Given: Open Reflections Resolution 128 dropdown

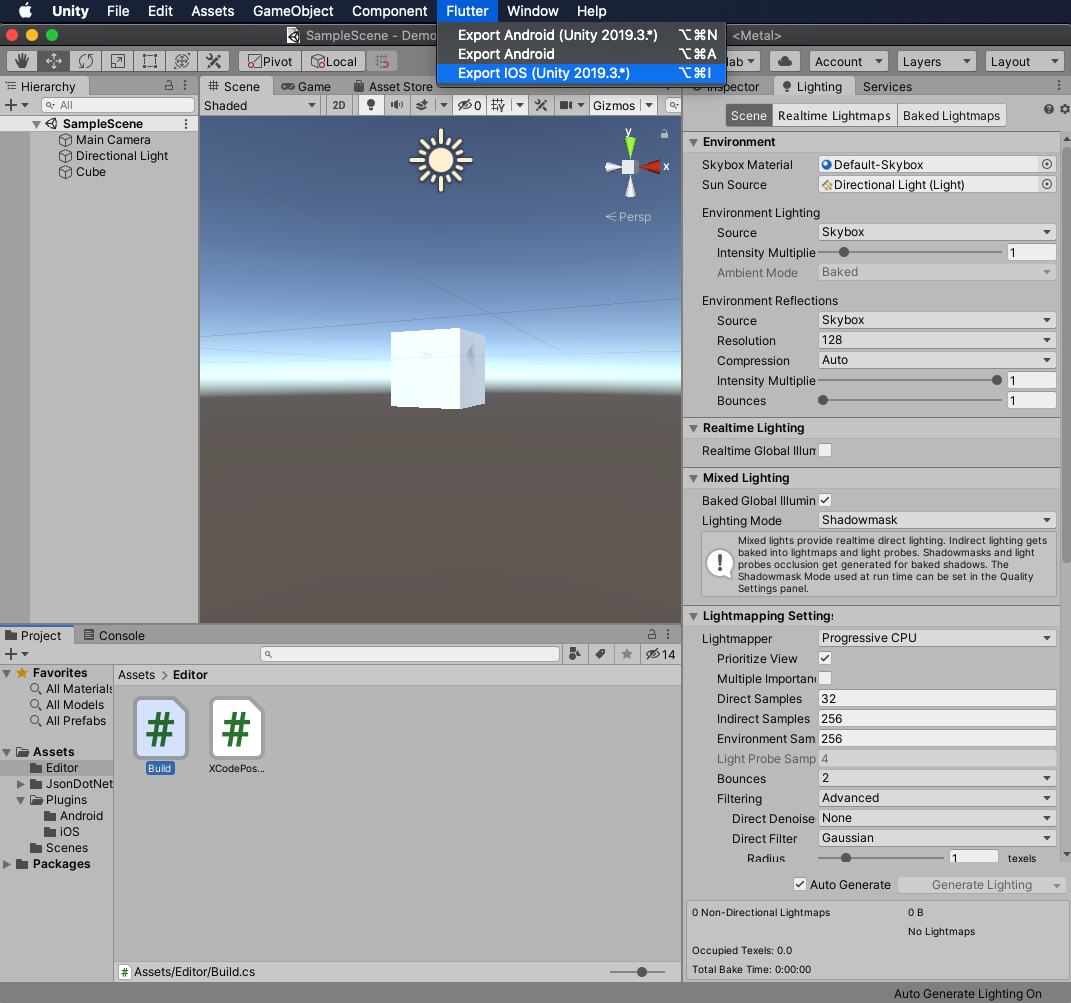Looking at the screenshot, I should (x=937, y=340).
